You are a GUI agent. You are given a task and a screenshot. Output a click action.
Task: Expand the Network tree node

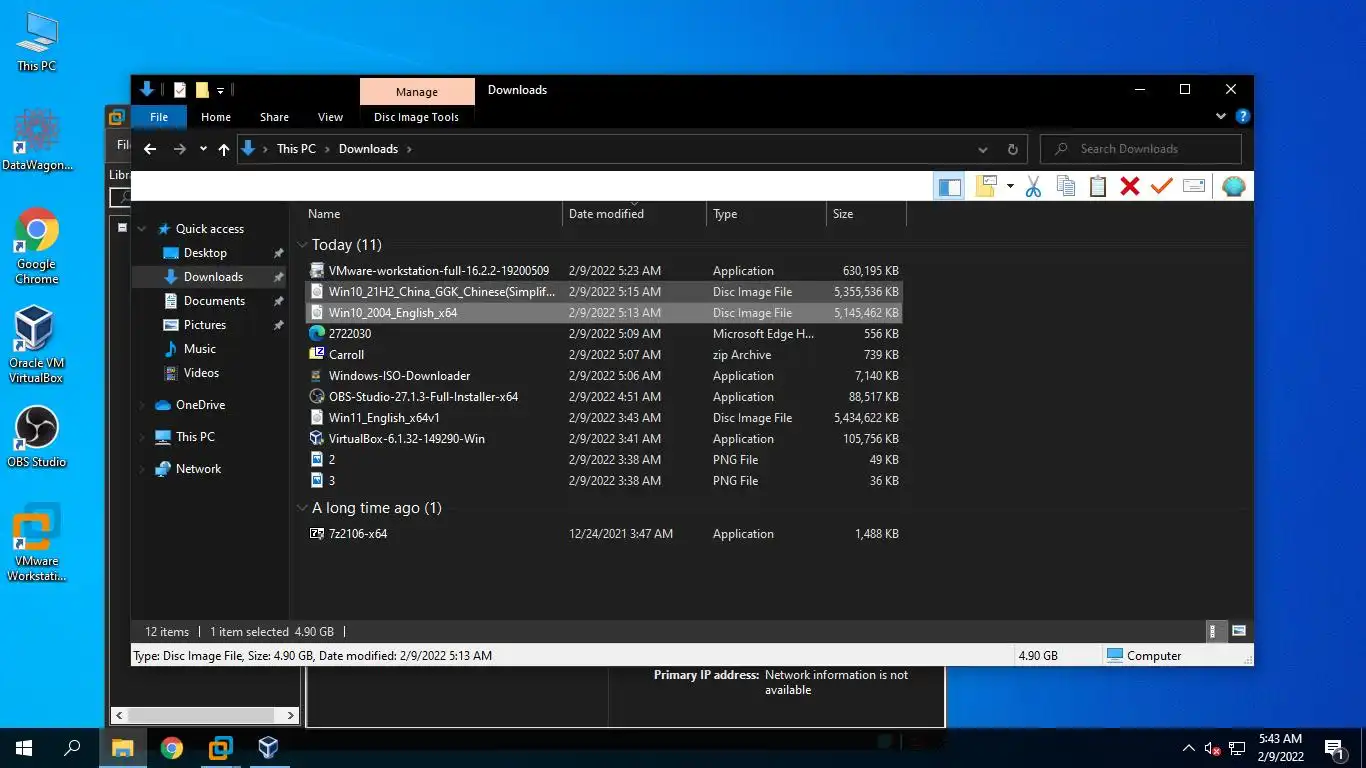(x=142, y=469)
